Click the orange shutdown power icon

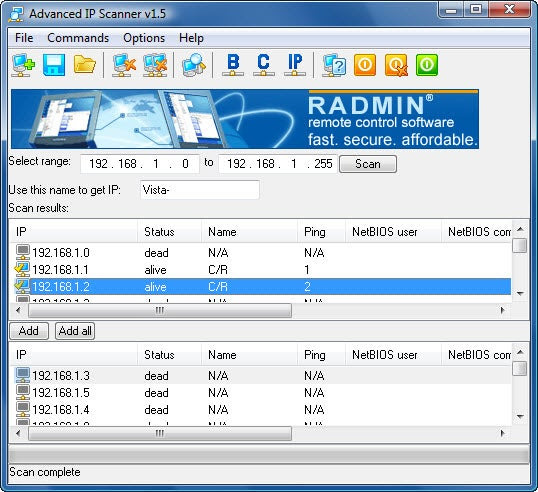pyautogui.click(x=365, y=65)
